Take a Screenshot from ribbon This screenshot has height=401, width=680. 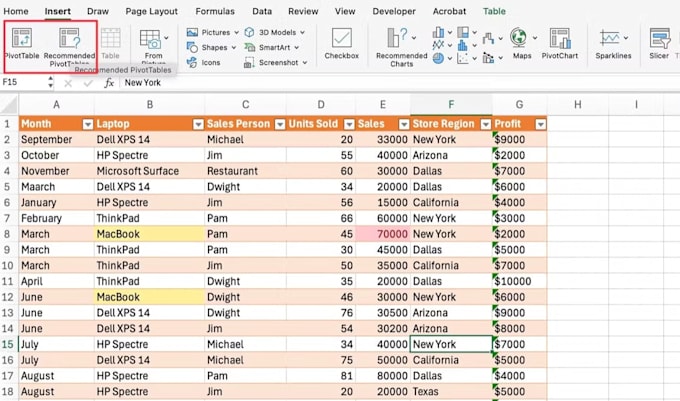271,62
